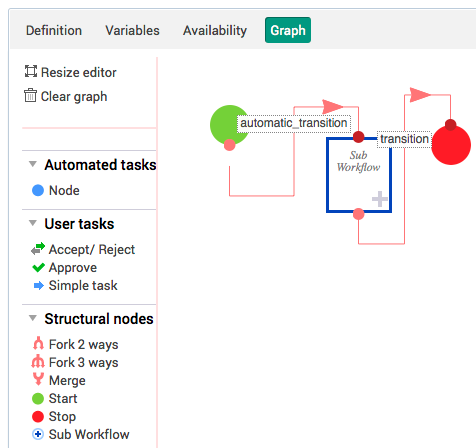Click the Resize editor icon
This screenshot has width=476, height=448.
tap(31, 71)
